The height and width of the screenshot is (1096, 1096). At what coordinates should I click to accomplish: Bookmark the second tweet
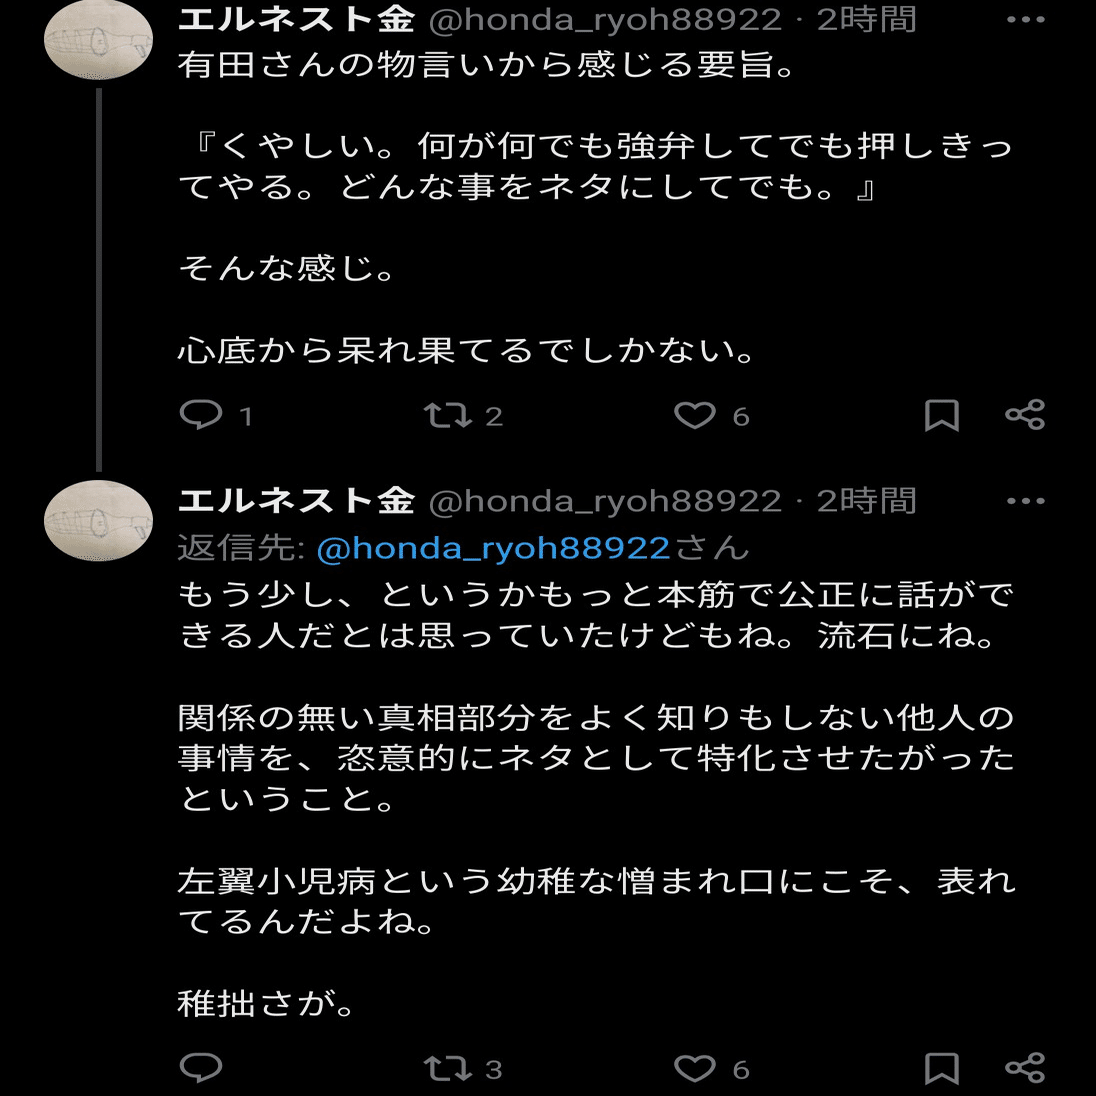(x=941, y=1069)
